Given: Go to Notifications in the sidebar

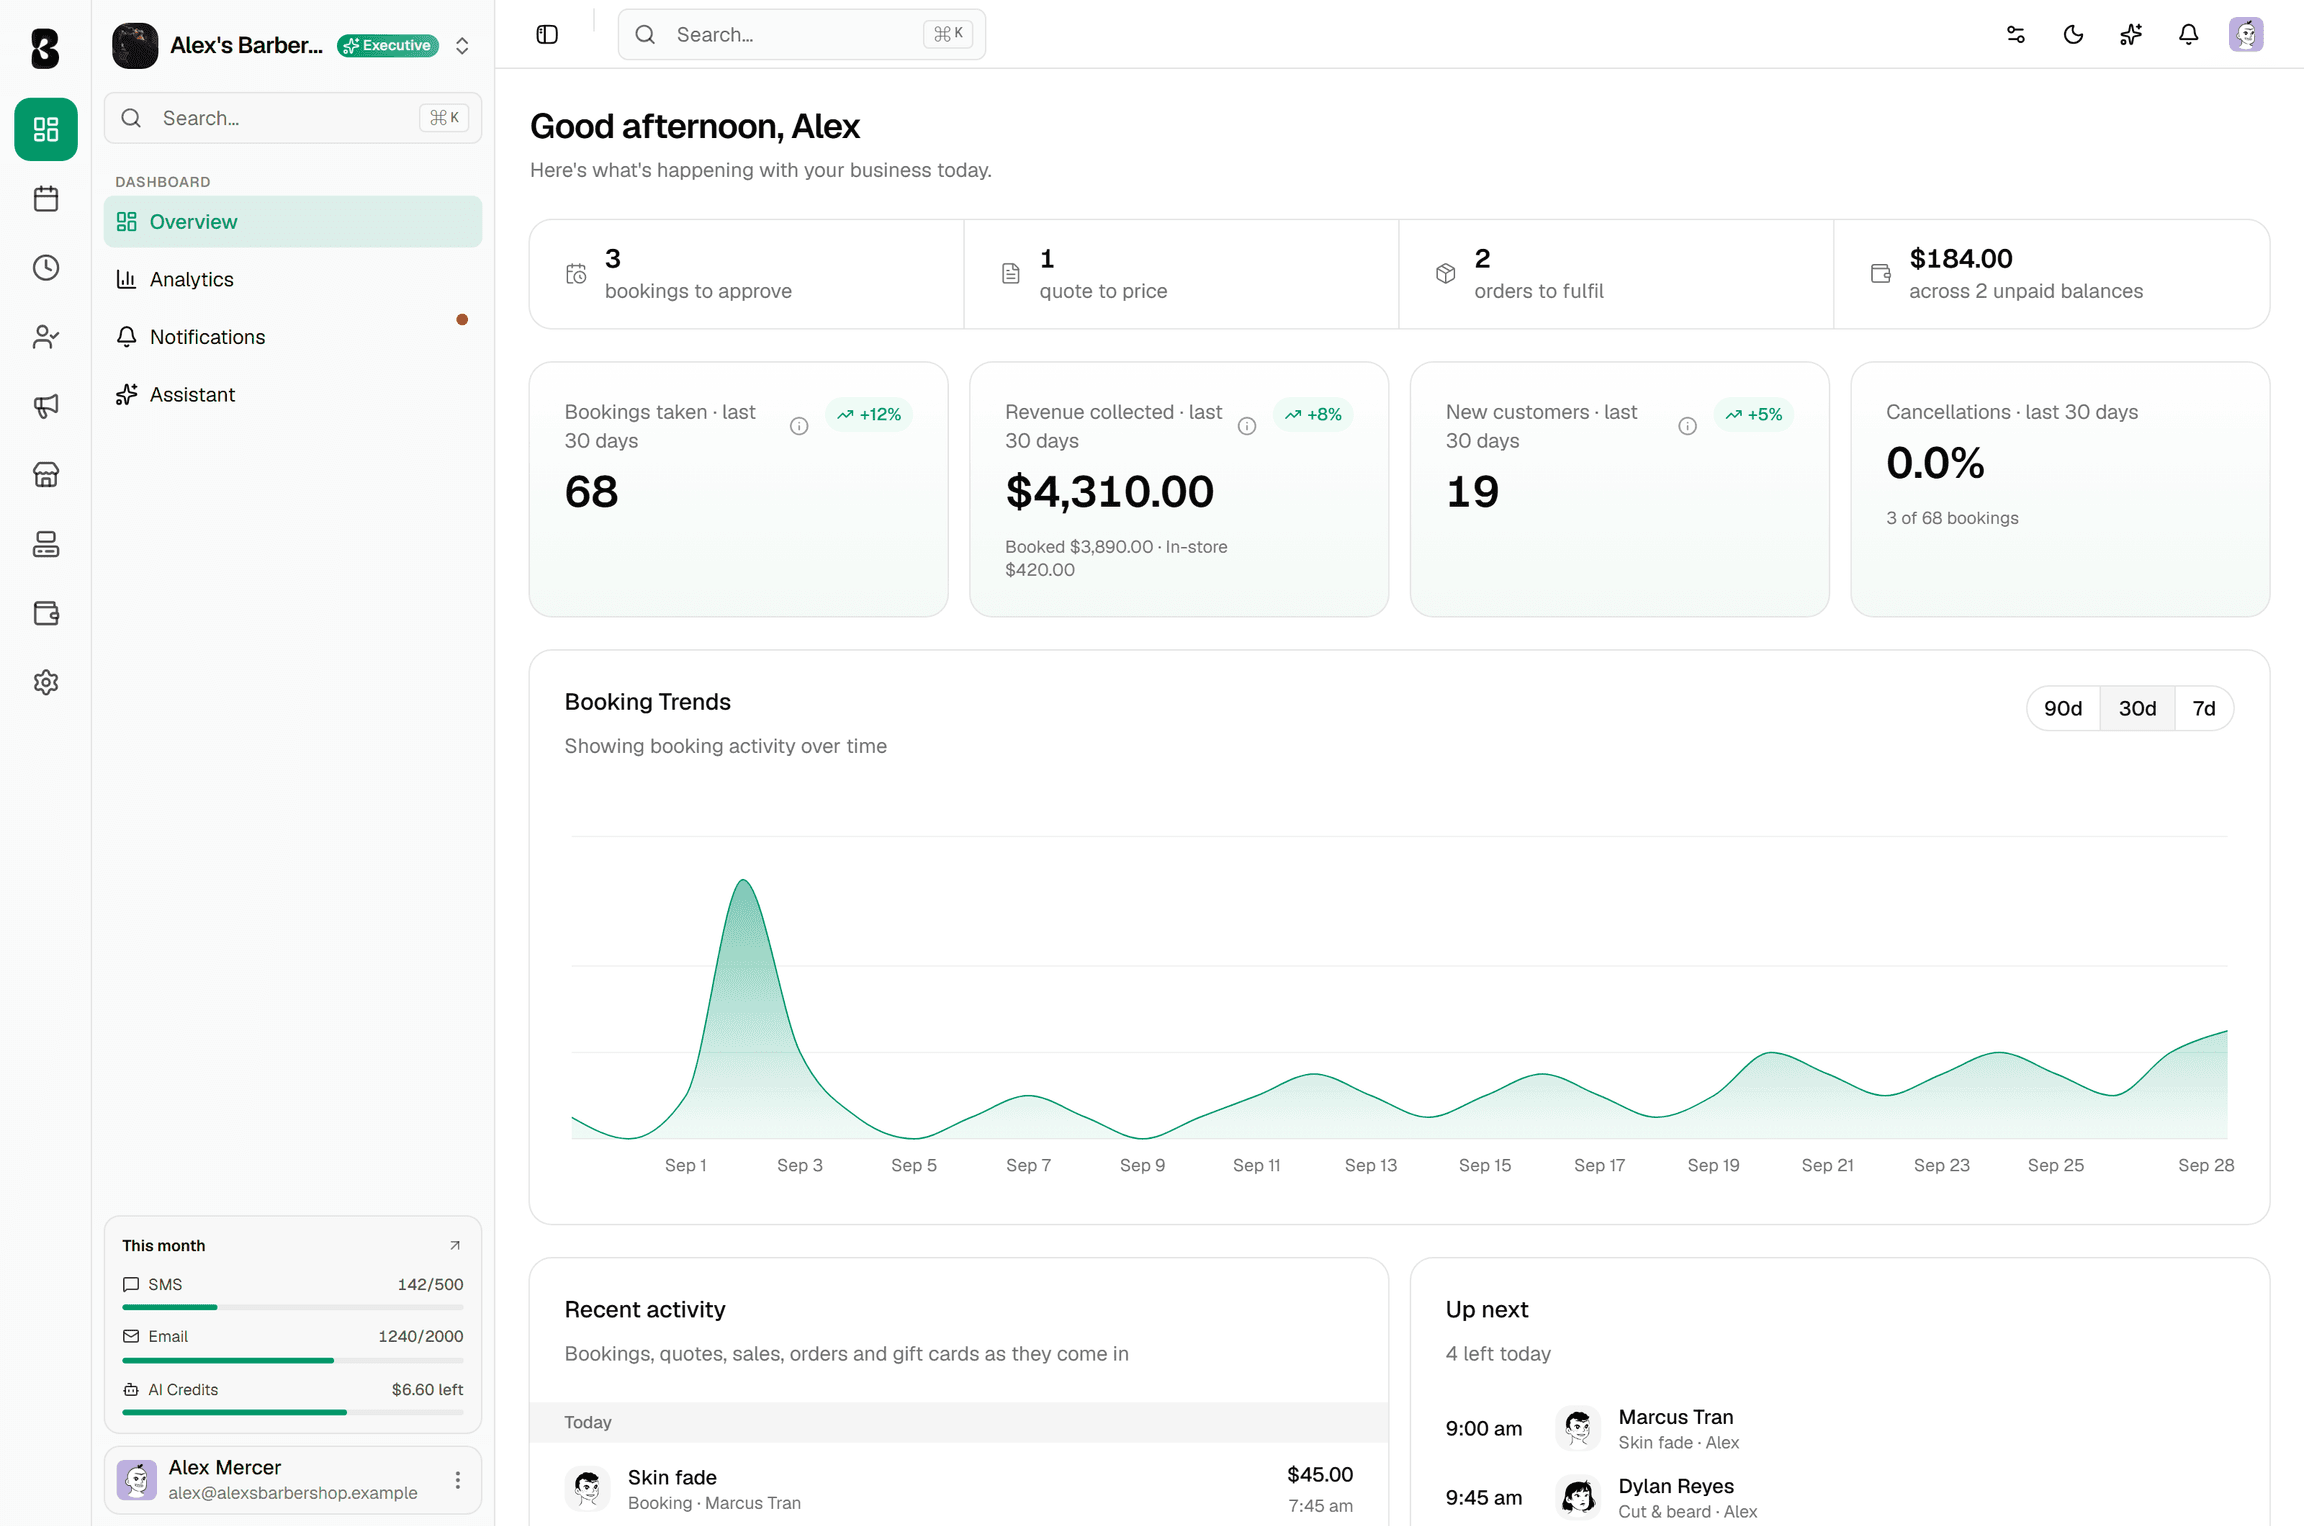Looking at the screenshot, I should (x=293, y=337).
